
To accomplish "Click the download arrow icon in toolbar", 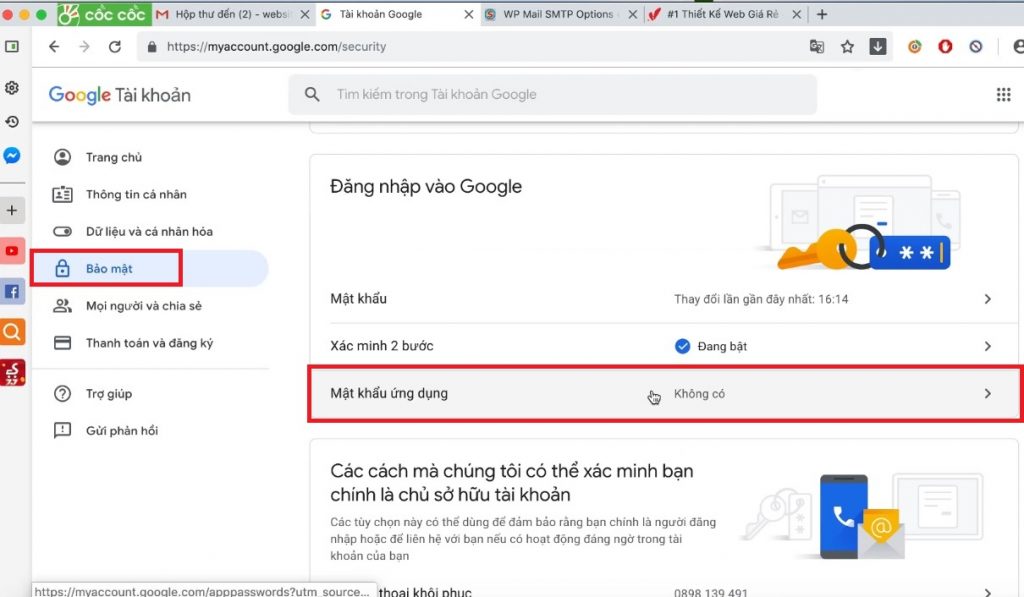I will [877, 47].
